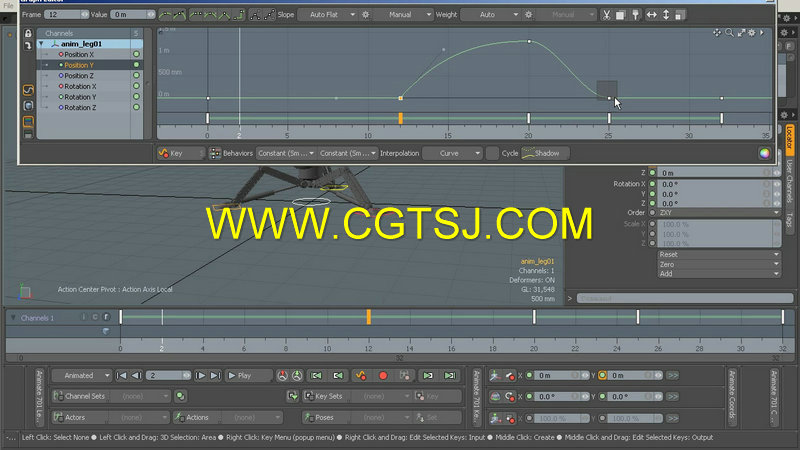
Task: Toggle Rotation X channel green indicator
Action: (136, 86)
